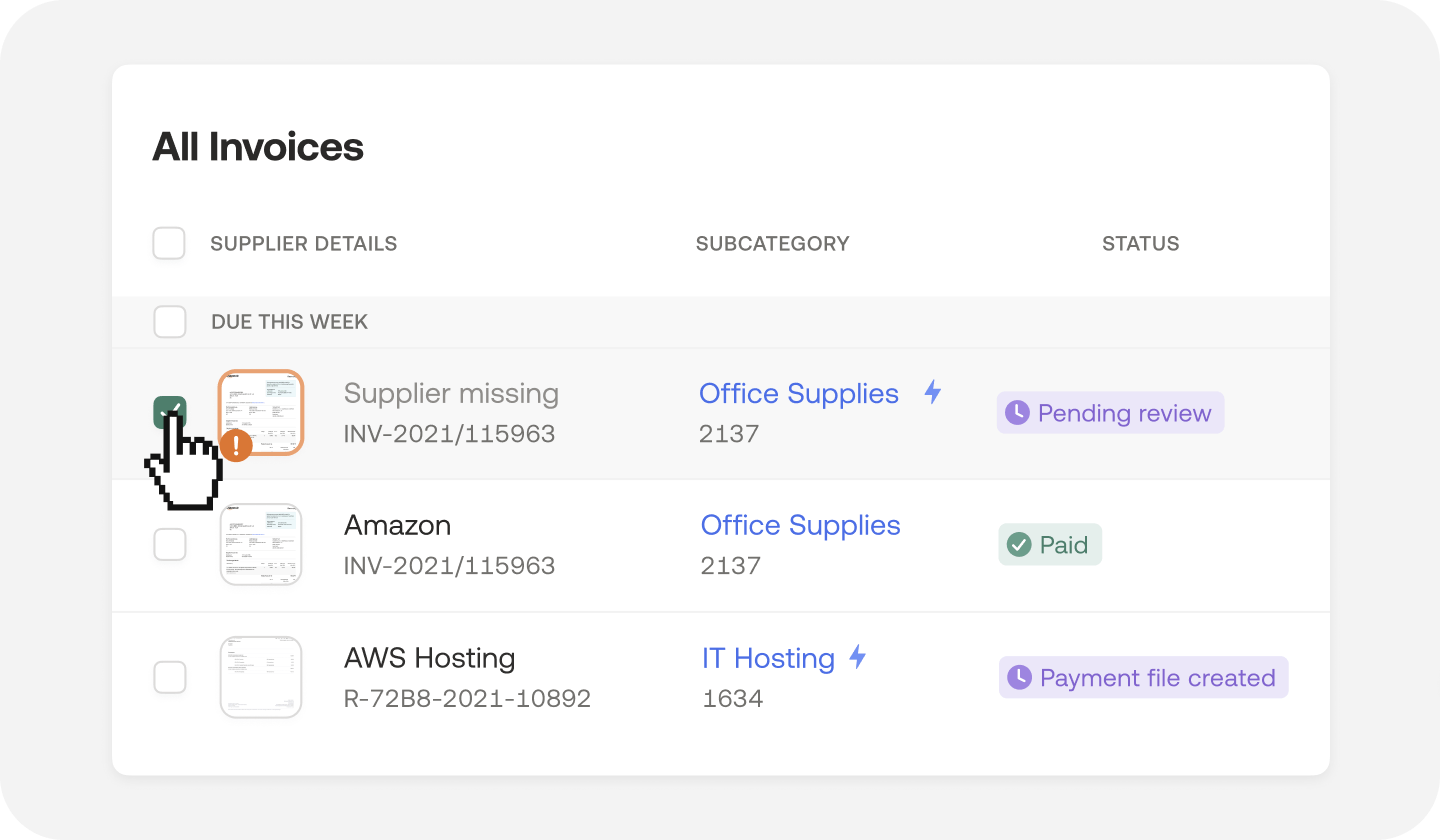The height and width of the screenshot is (840, 1440).
Task: Open the IT Hosting subcategory link
Action: click(x=768, y=658)
